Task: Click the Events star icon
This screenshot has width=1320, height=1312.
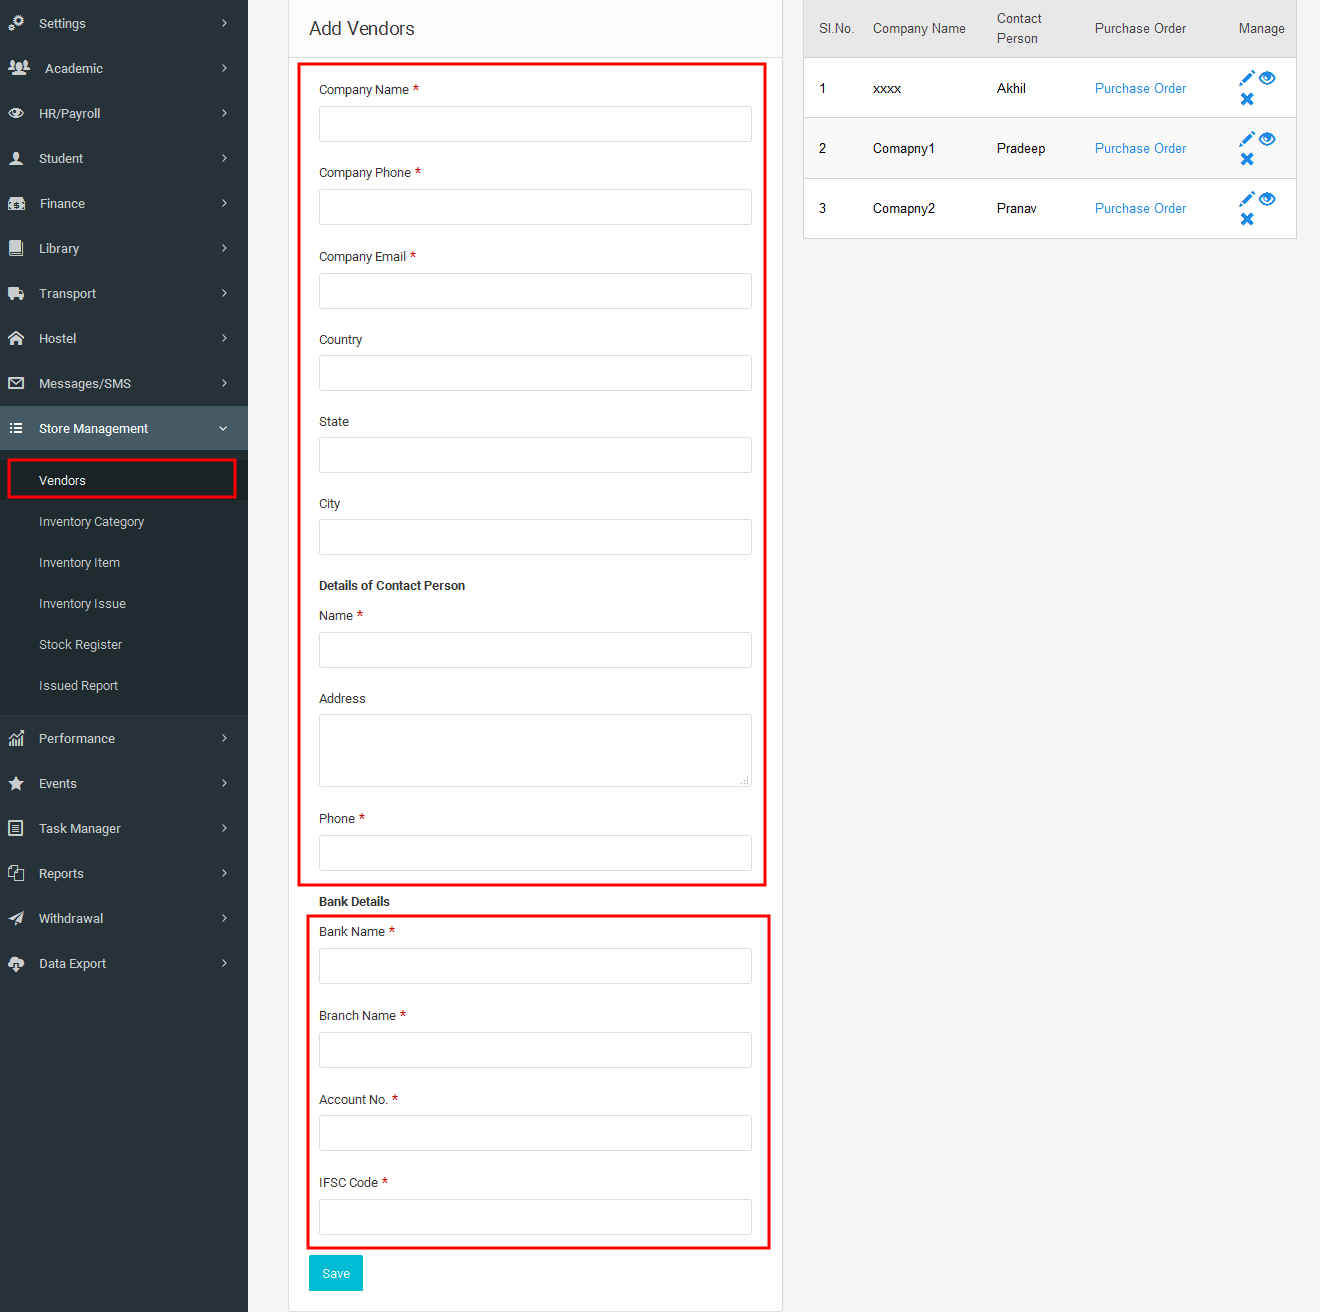Action: coord(16,783)
